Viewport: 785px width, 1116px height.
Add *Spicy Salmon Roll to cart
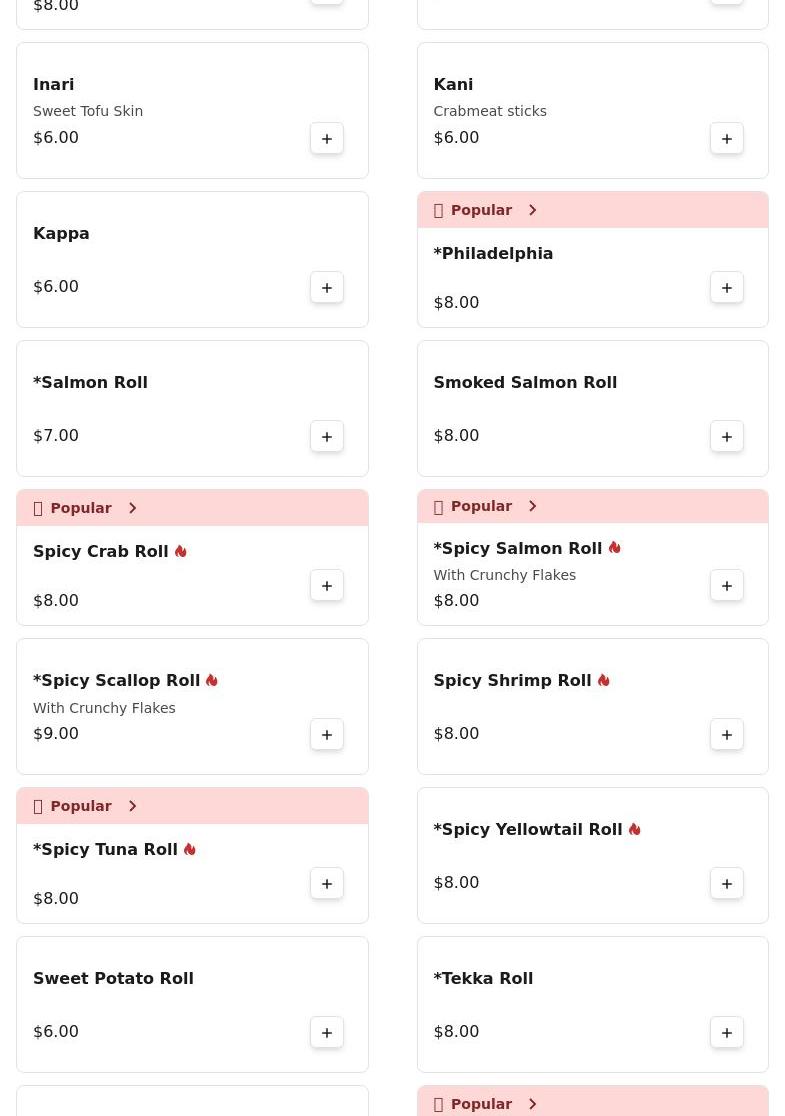(x=727, y=586)
